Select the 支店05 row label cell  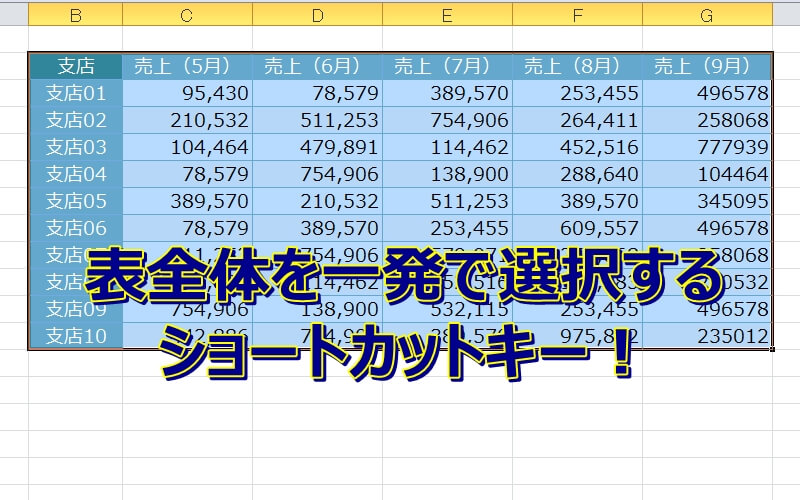(x=76, y=201)
